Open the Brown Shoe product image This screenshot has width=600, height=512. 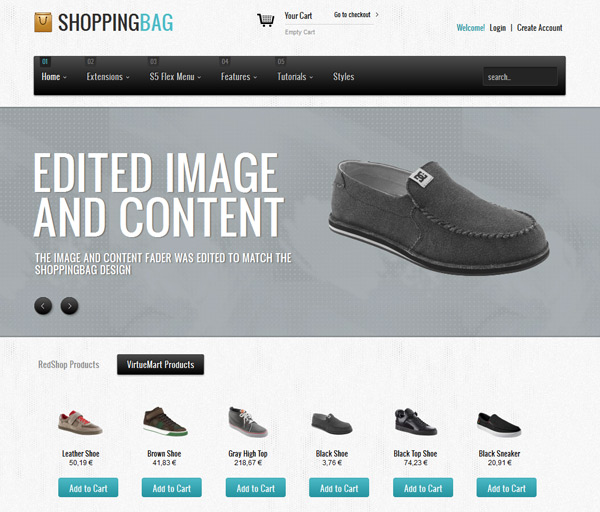click(165, 421)
